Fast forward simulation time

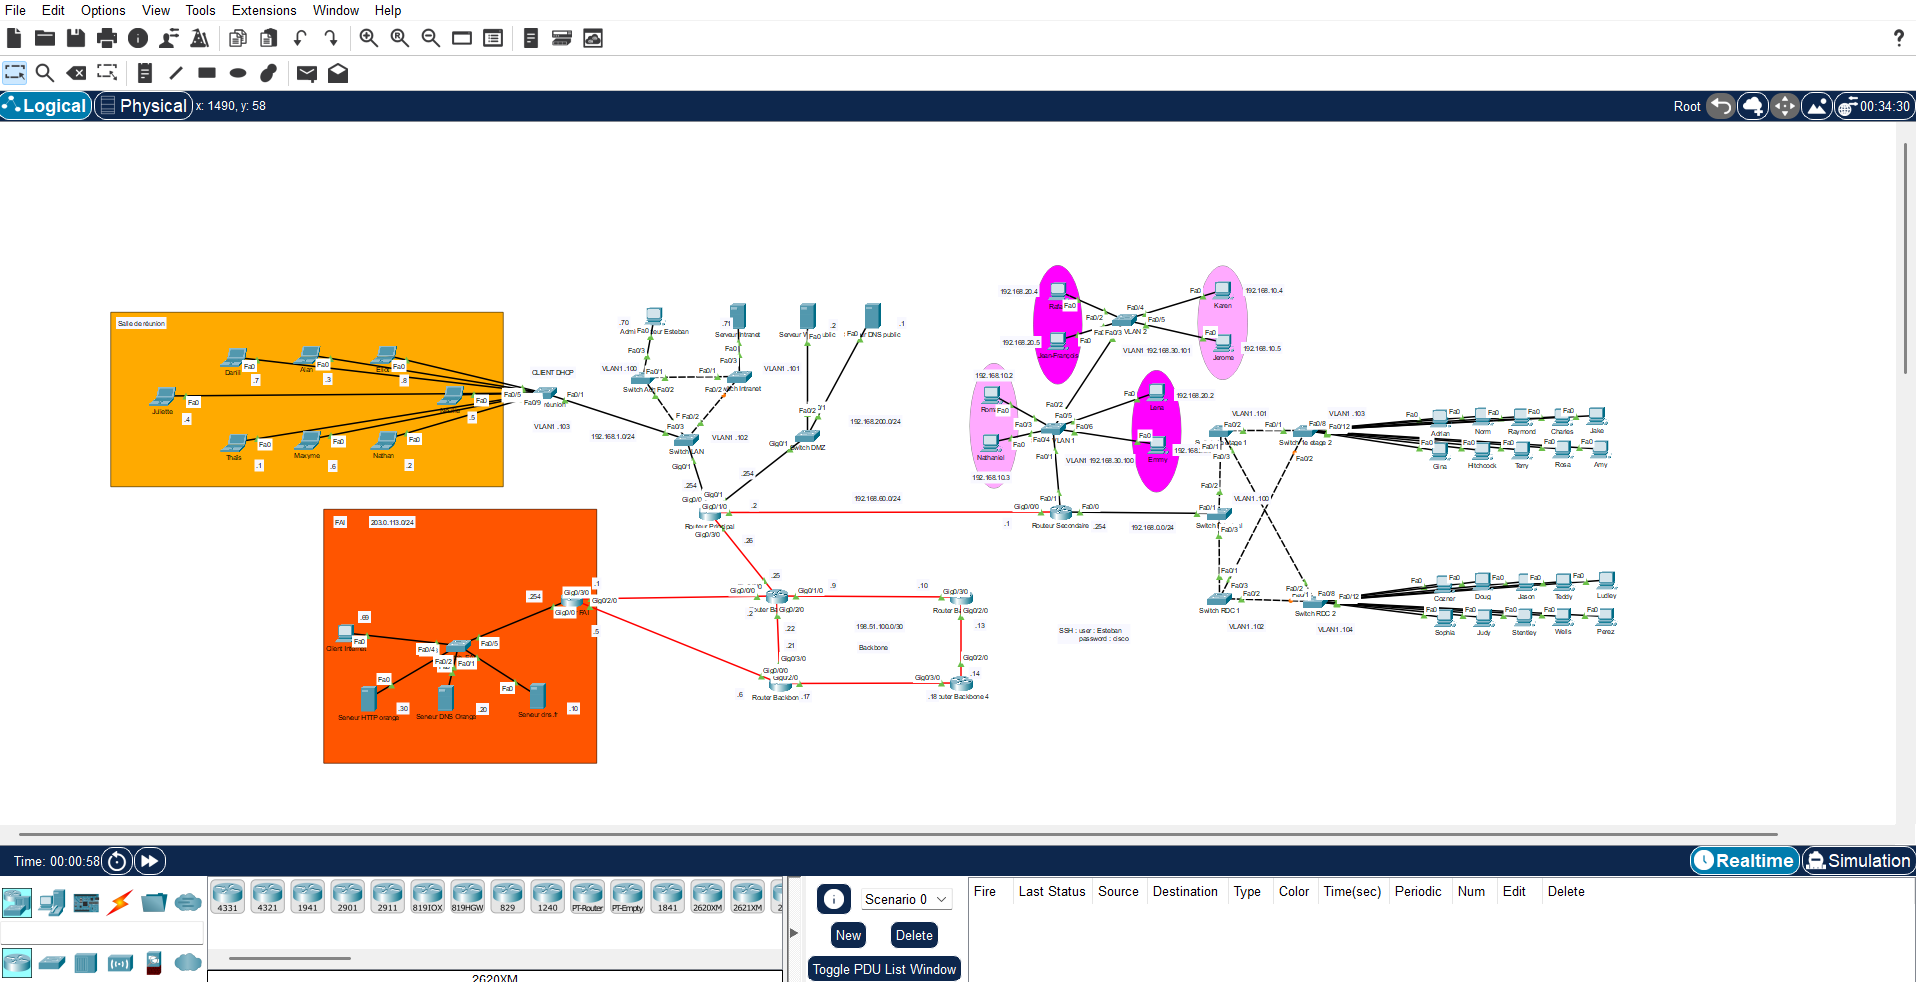click(148, 861)
